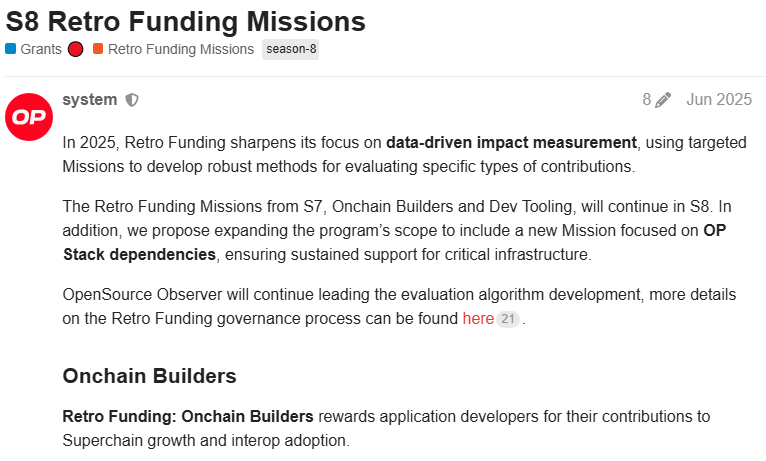Click the orange Retro Funding Missions square
The height and width of the screenshot is (461, 766).
[98, 49]
